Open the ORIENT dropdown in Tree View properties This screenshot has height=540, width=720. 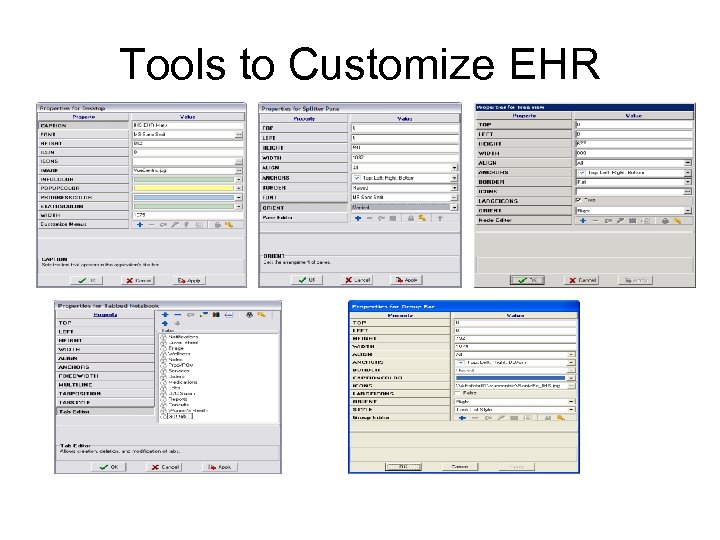click(687, 211)
